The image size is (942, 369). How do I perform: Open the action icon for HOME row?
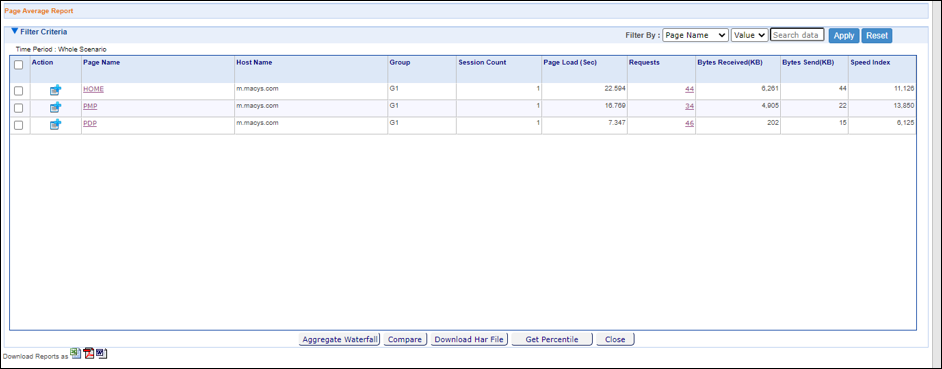[x=55, y=90]
